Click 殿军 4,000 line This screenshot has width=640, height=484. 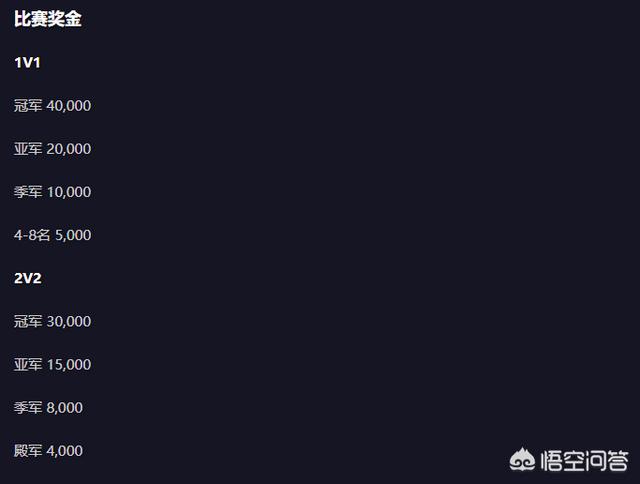pyautogui.click(x=48, y=451)
